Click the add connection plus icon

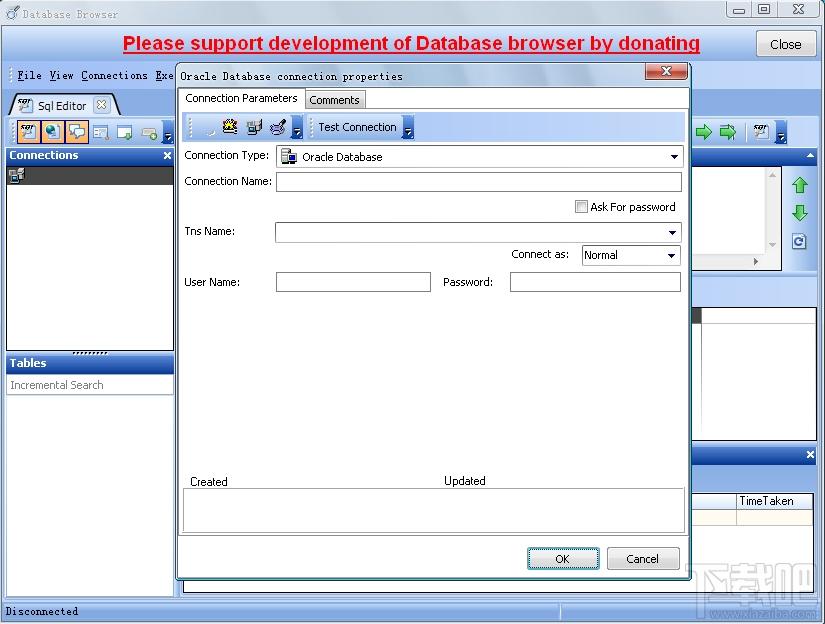(149, 134)
